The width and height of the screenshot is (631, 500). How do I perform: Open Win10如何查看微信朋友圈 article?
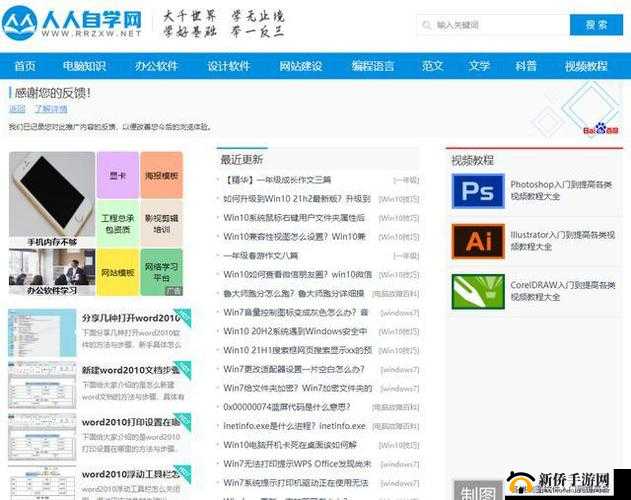(x=297, y=275)
